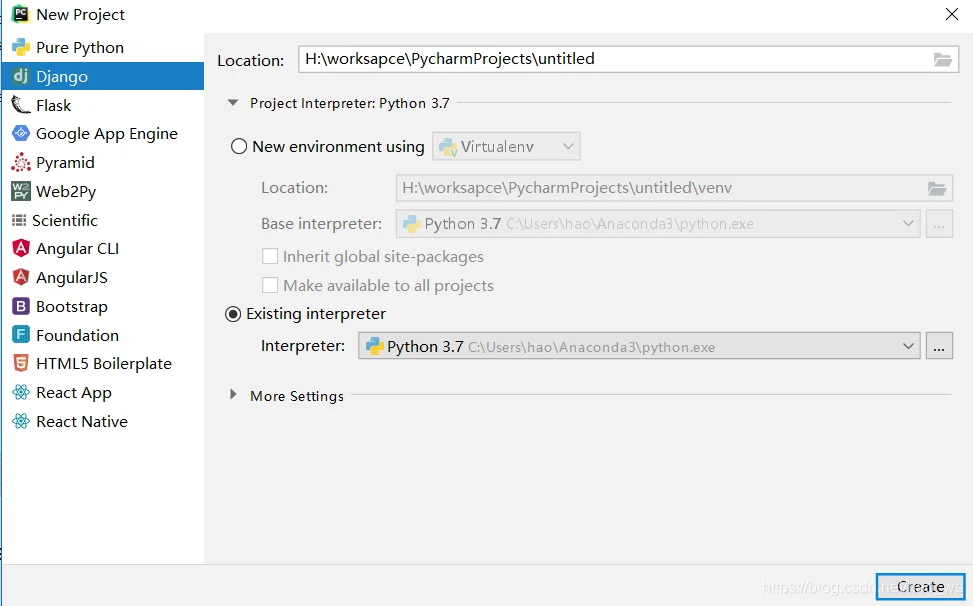Select Pure Python project type
This screenshot has width=973, height=606.
[80, 48]
